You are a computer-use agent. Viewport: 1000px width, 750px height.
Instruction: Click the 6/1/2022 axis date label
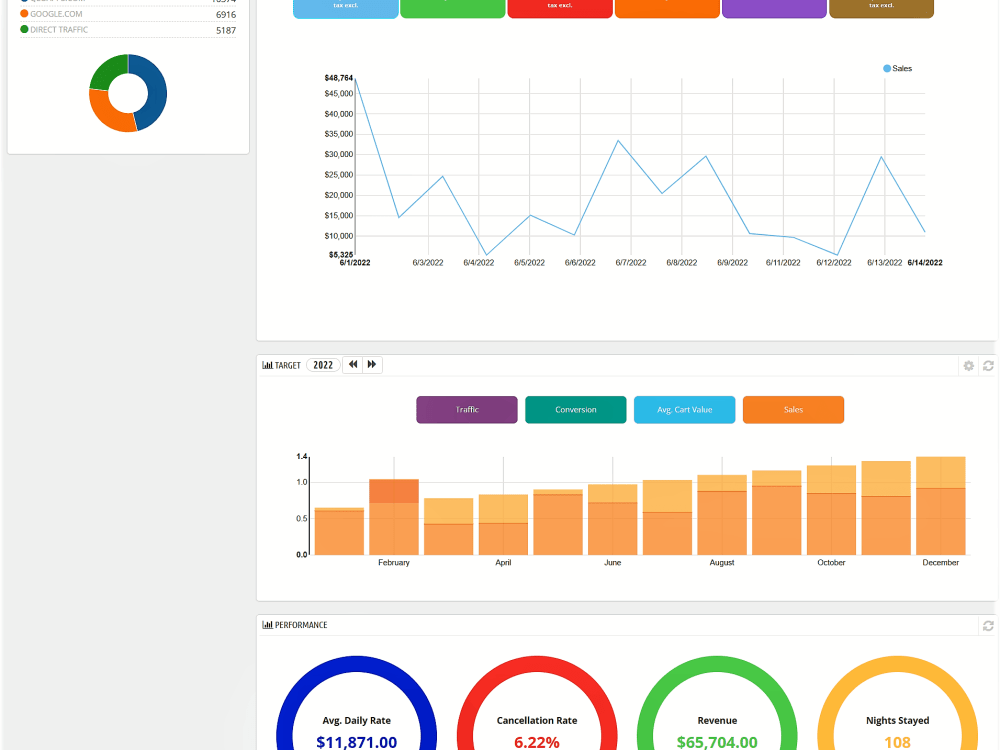355,263
